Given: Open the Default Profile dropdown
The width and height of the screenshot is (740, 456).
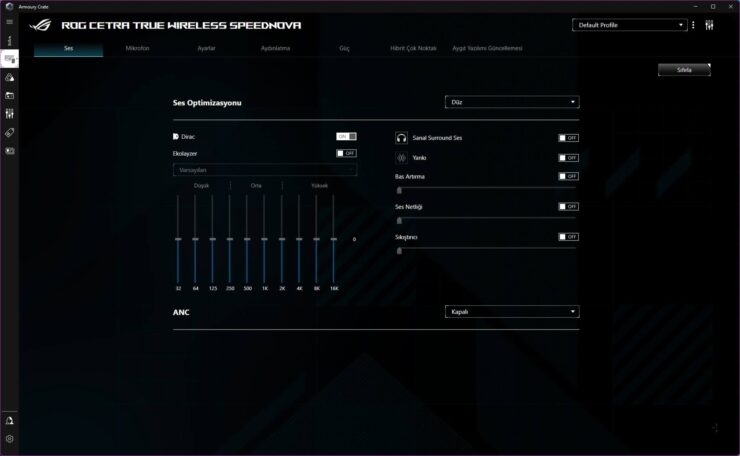Looking at the screenshot, I should click(x=630, y=25).
